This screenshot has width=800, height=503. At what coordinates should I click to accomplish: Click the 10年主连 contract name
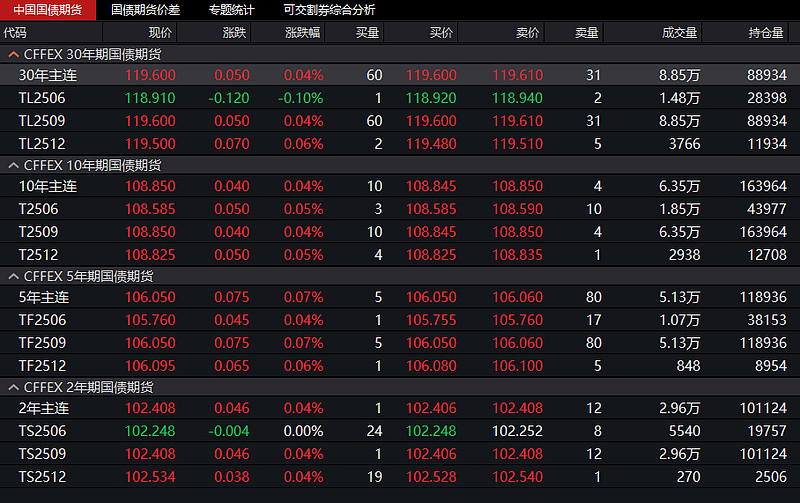pos(47,187)
